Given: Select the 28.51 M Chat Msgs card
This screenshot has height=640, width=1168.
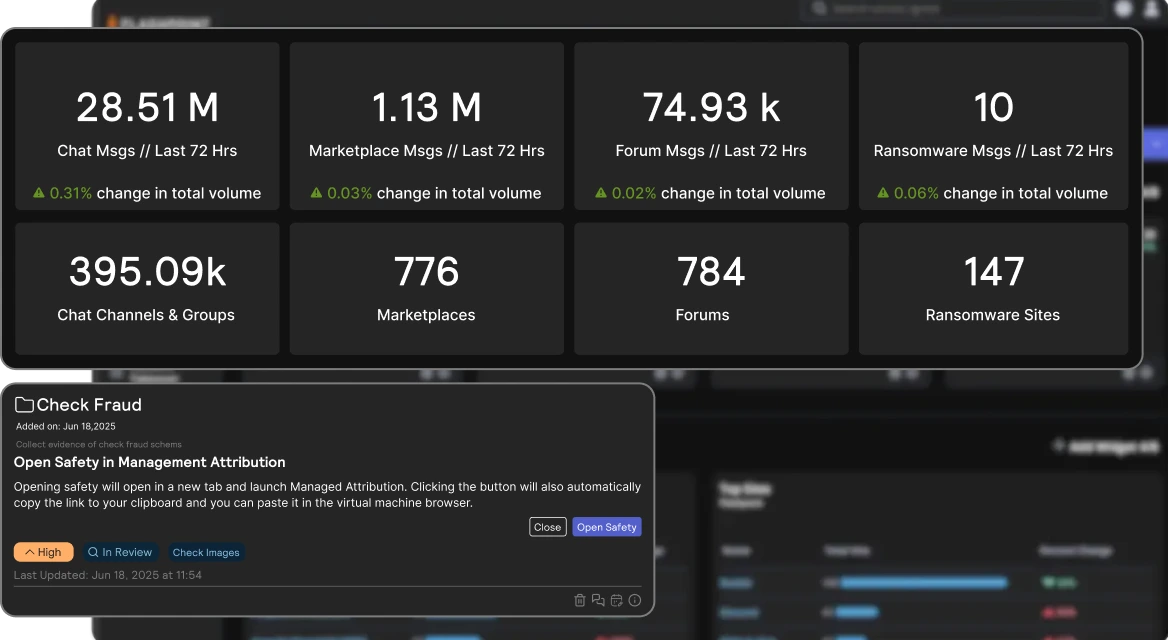Looking at the screenshot, I should (x=147, y=126).
